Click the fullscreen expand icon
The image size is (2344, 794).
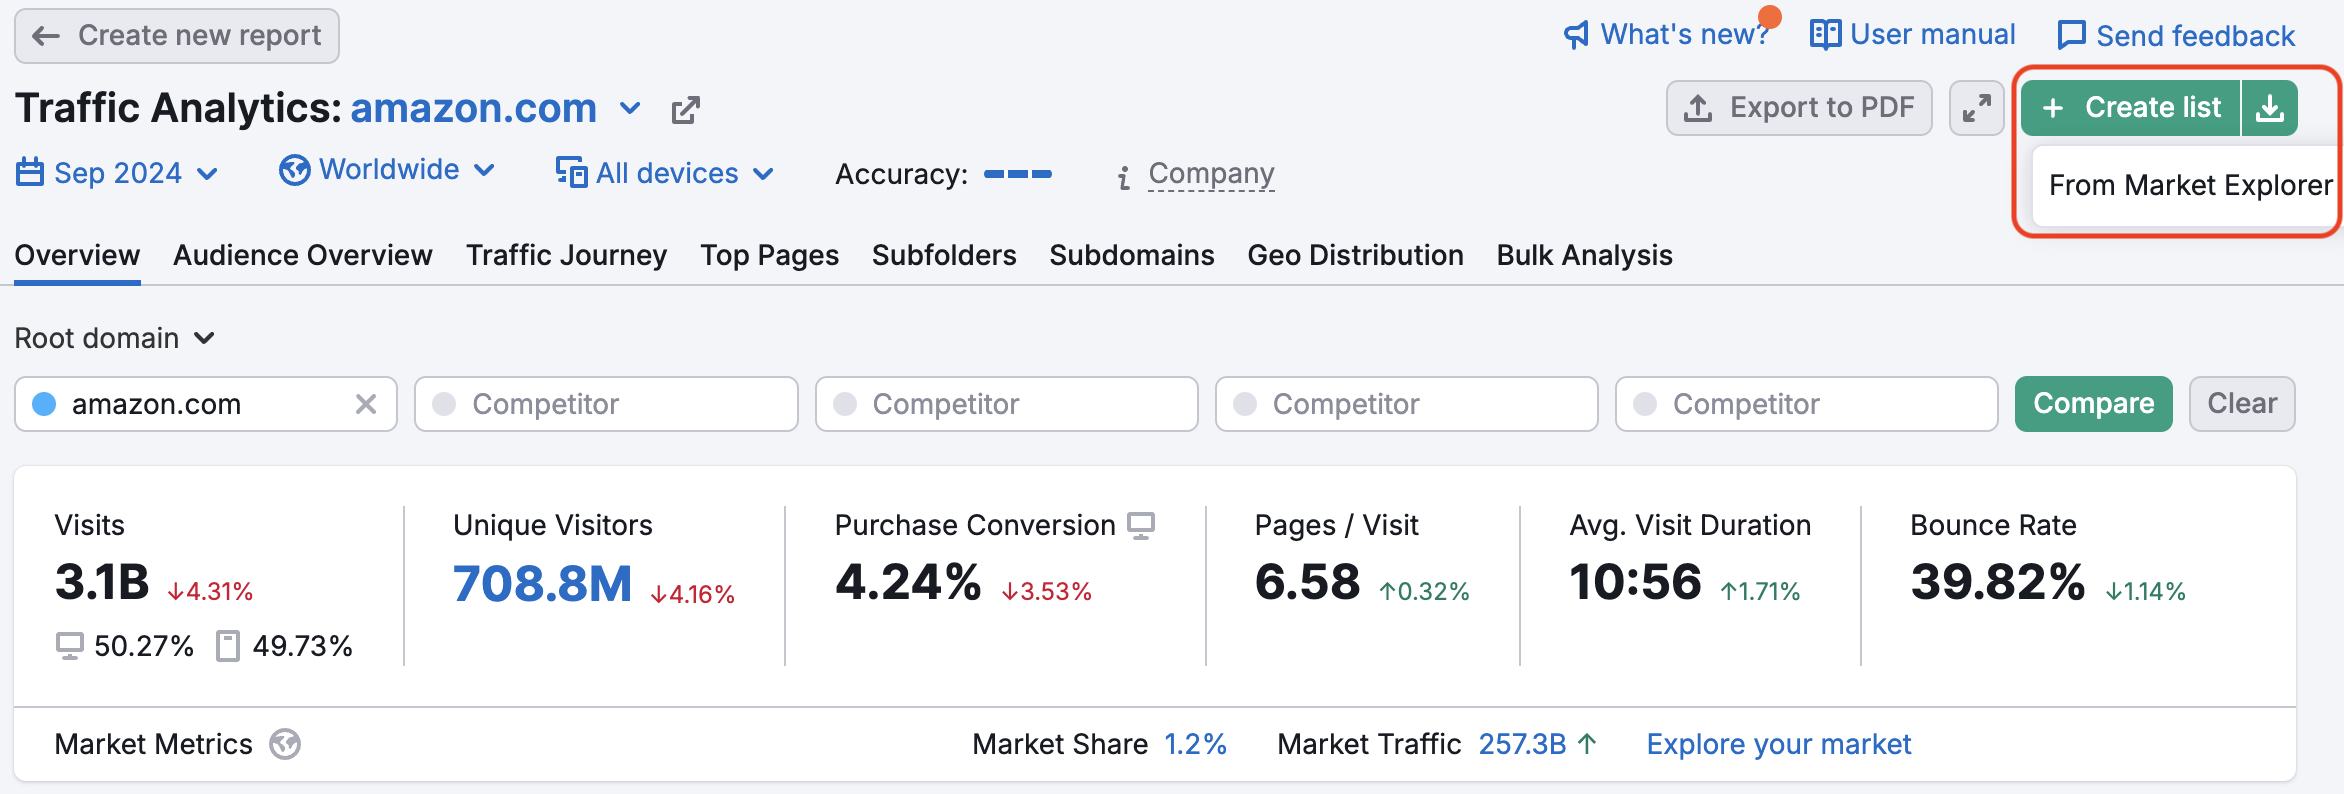point(1976,108)
